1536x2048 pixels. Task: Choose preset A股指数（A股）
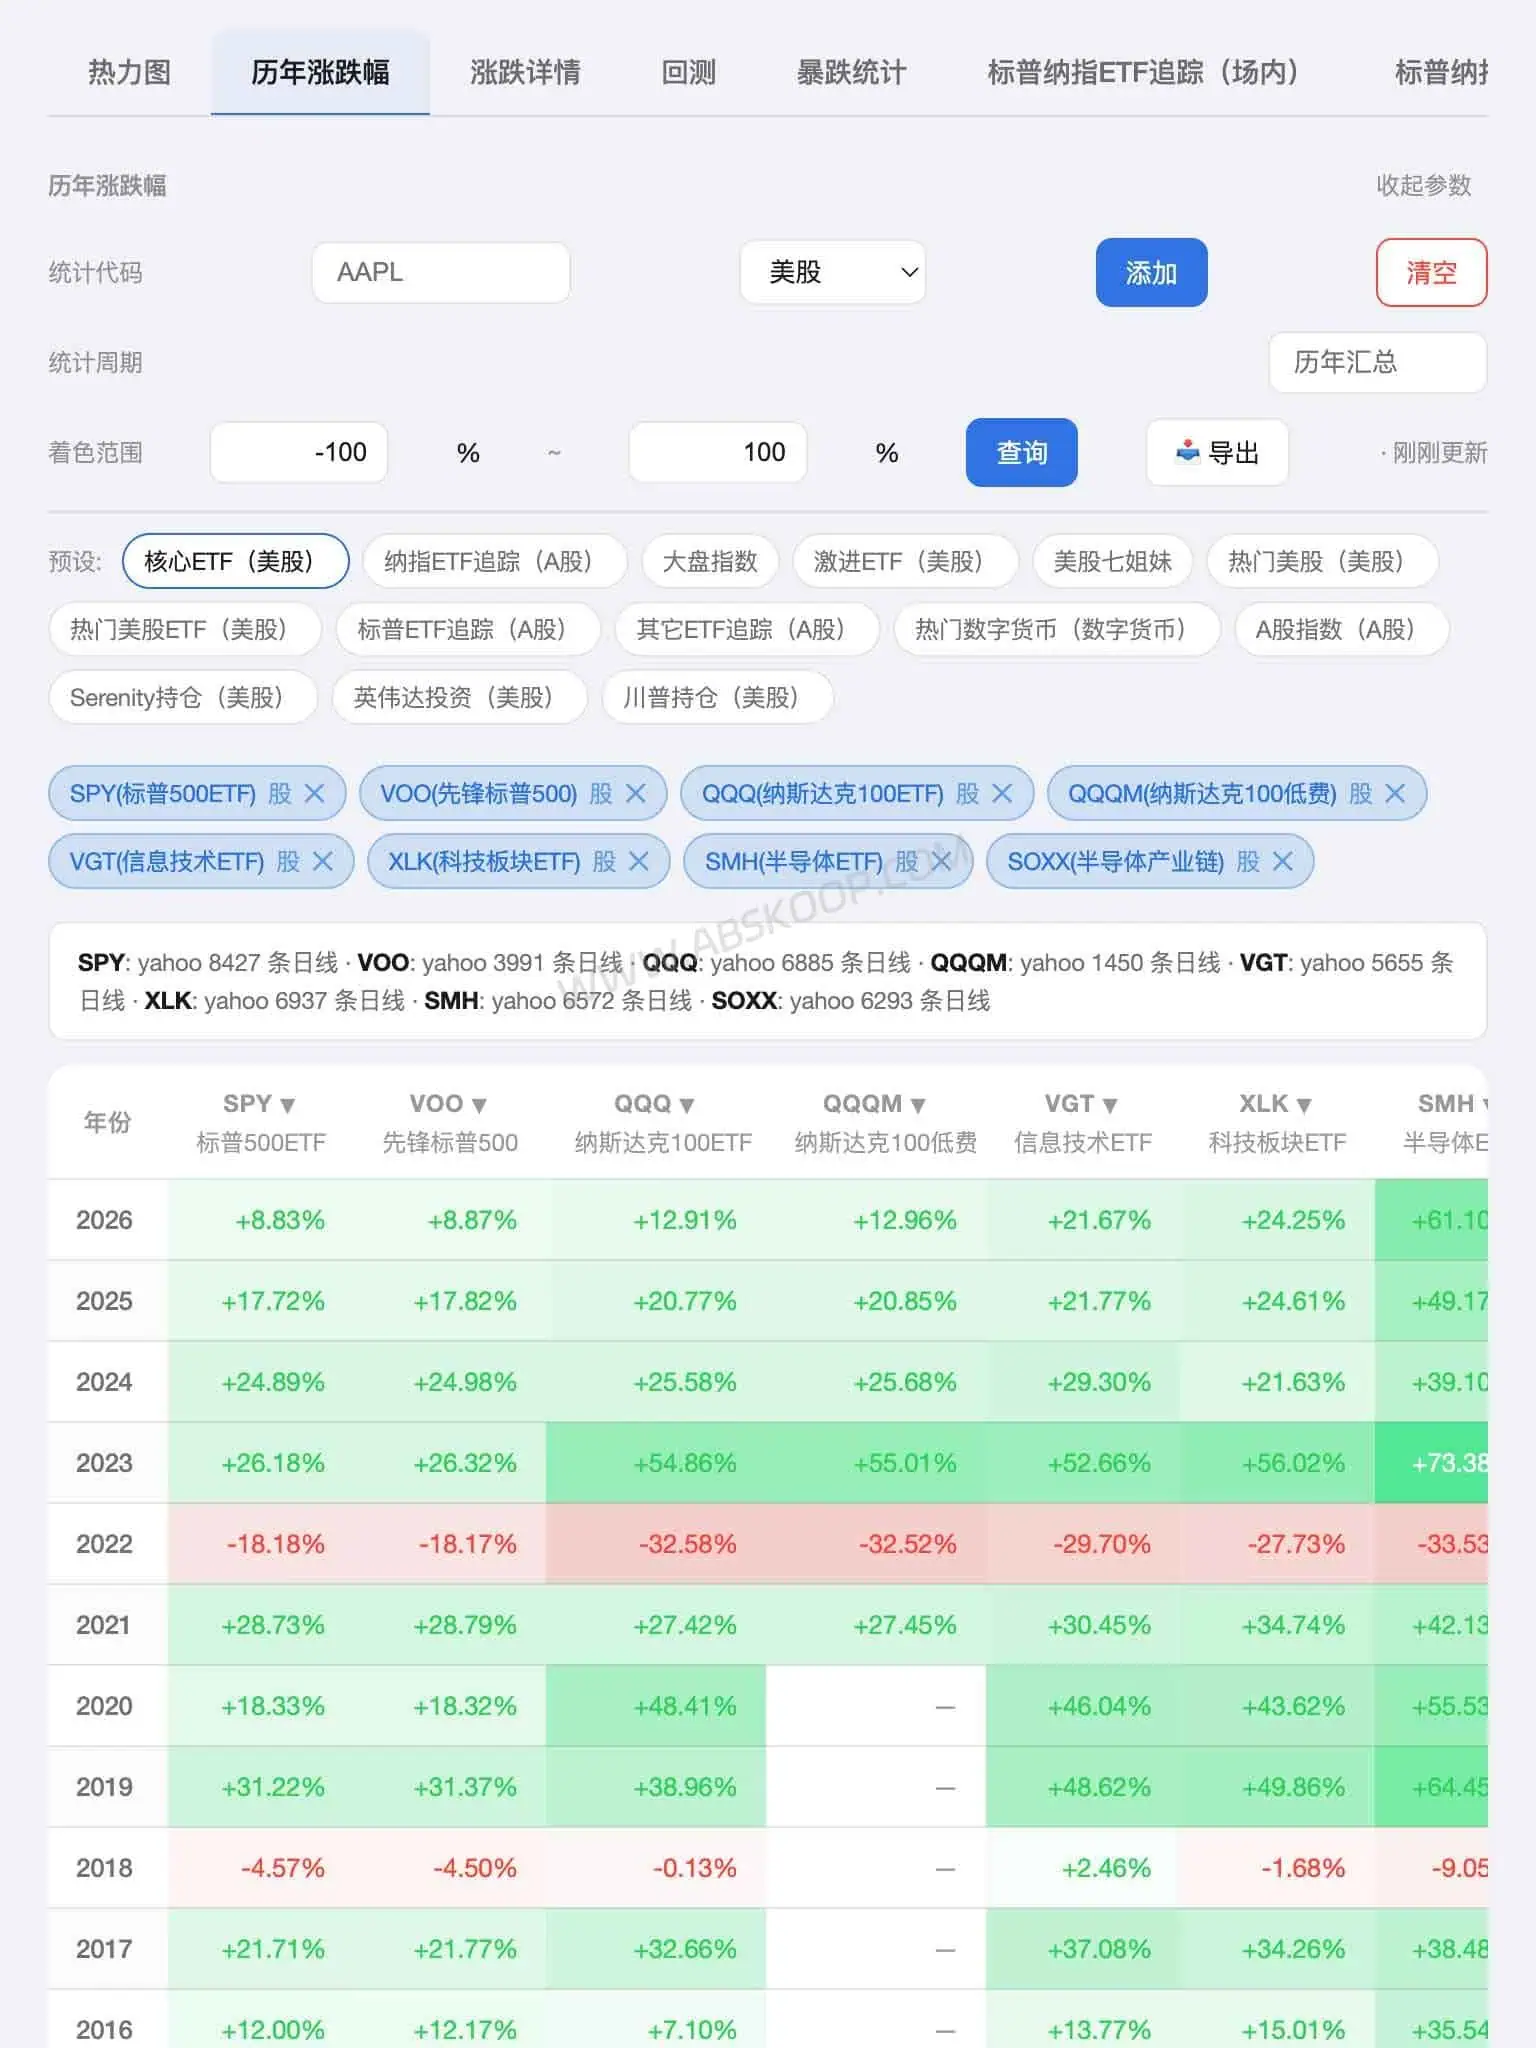tap(1342, 629)
